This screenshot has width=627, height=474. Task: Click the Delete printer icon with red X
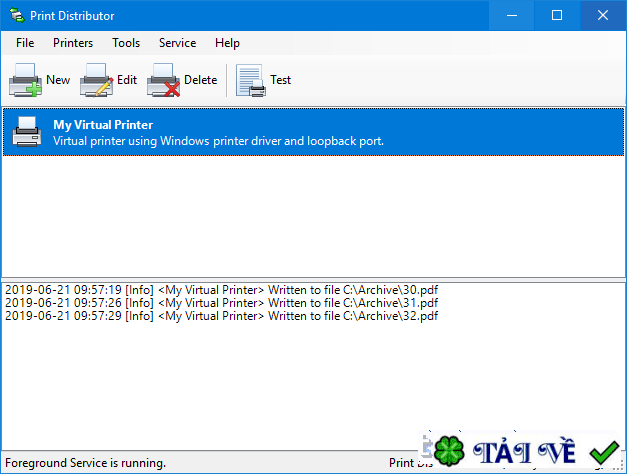point(163,80)
